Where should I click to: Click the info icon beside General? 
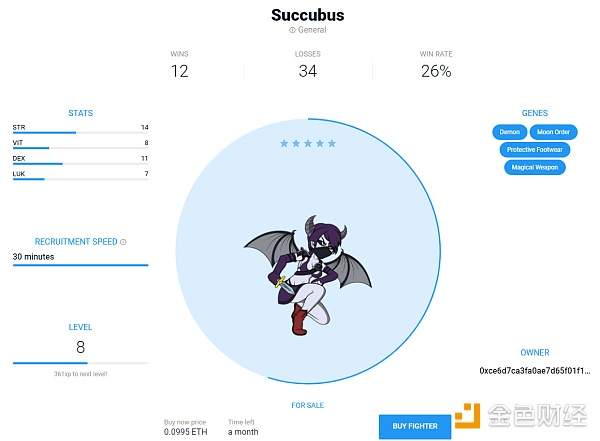[x=292, y=30]
